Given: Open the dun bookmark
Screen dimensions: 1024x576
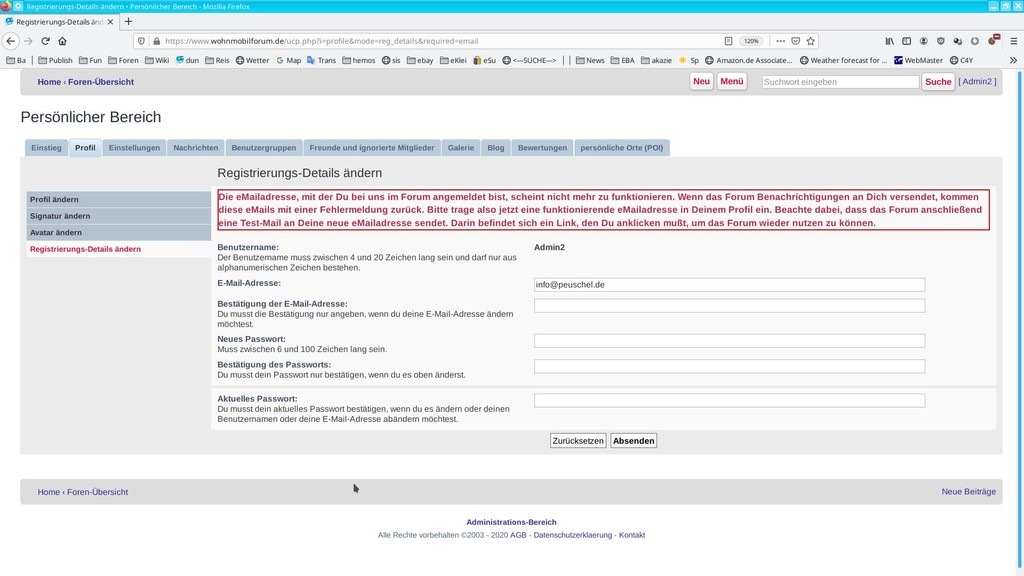Looking at the screenshot, I should pos(187,60).
